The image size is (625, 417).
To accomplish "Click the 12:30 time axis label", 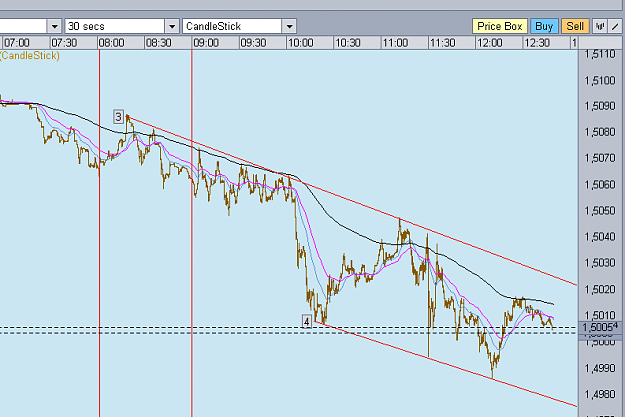I will [537, 43].
